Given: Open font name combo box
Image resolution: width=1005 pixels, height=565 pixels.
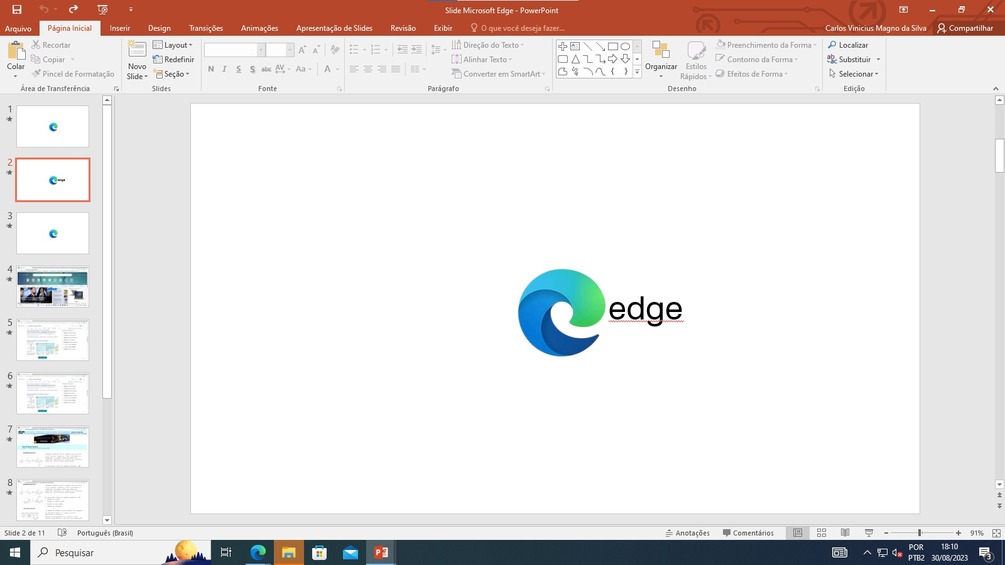Looking at the screenshot, I should pos(235,50).
